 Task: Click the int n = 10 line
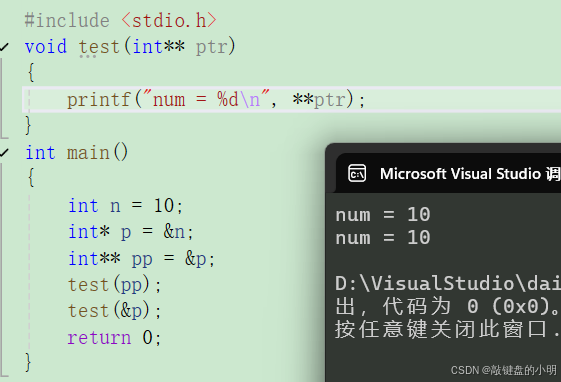(126, 206)
